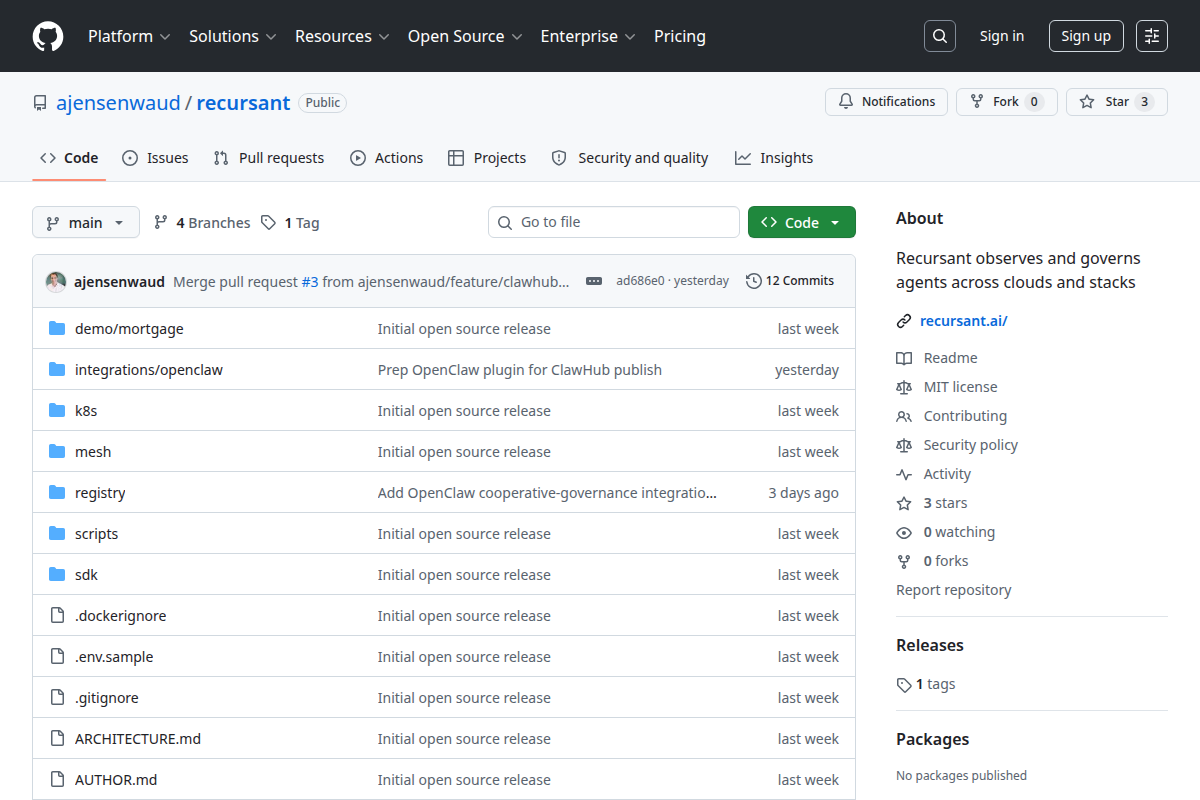
Task: Select the Code tab
Action: pos(69,158)
